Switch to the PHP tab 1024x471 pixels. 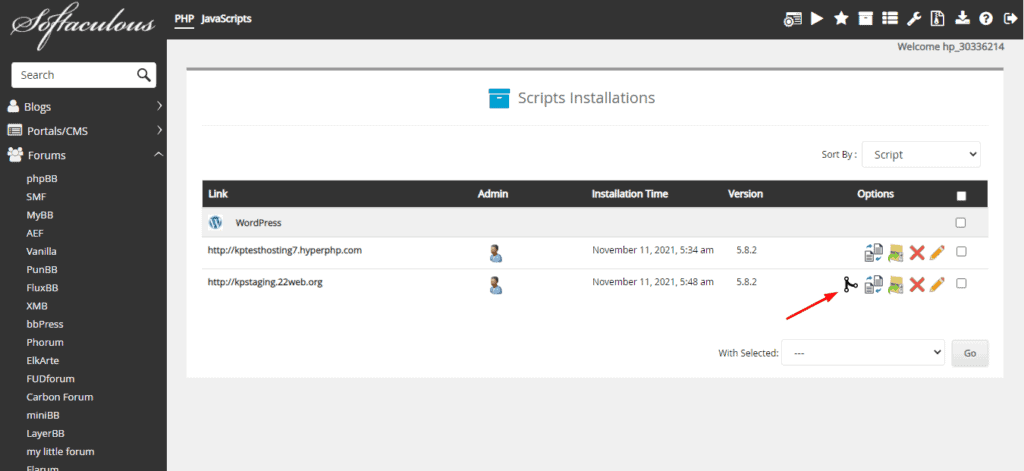(x=184, y=18)
